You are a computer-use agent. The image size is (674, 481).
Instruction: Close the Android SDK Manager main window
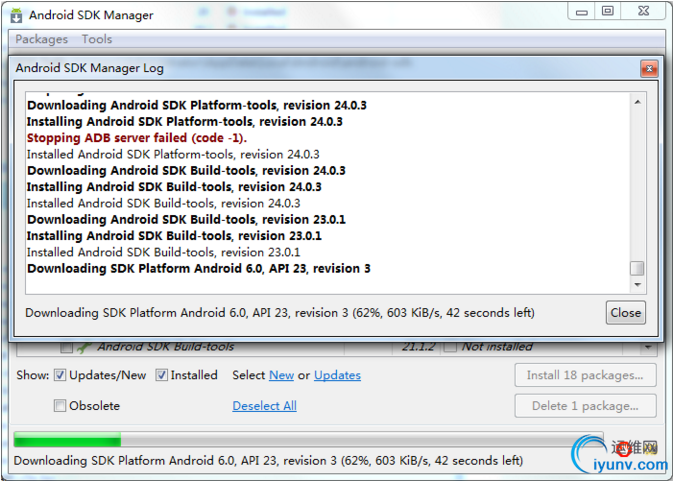pos(643,11)
